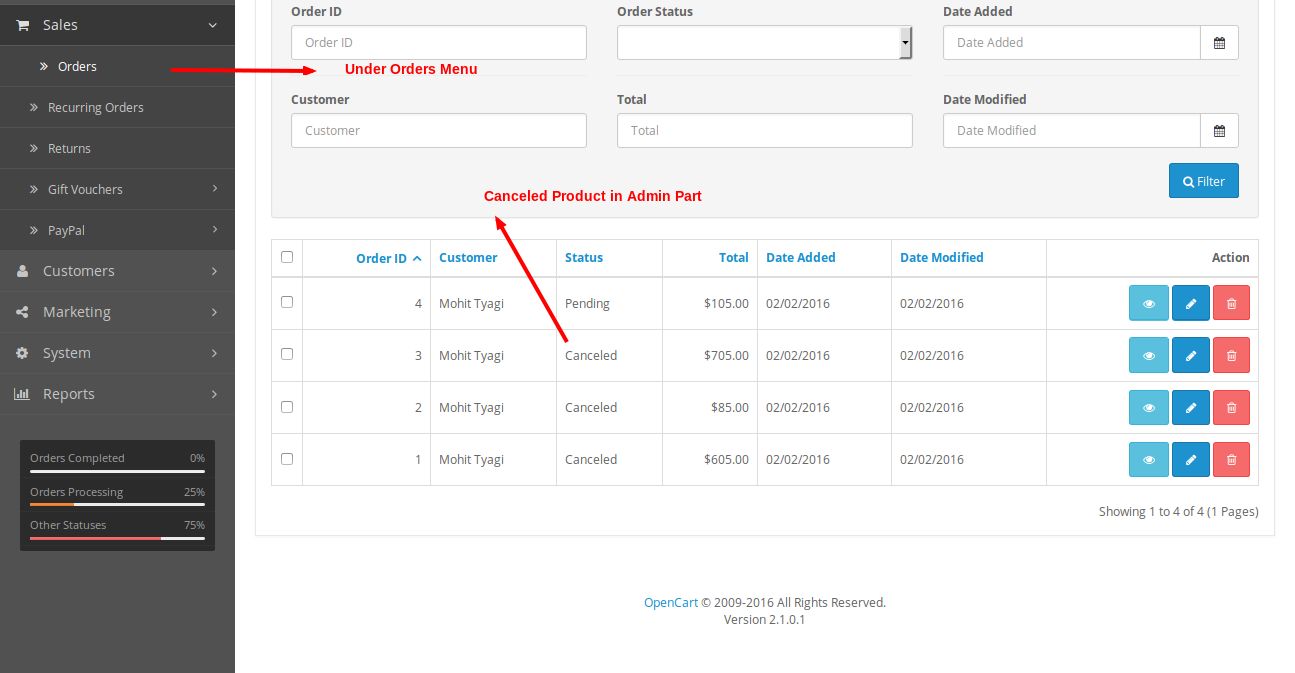The width and height of the screenshot is (1295, 673).
Task: Delete order 3 with the trash icon
Action: coord(1231,355)
